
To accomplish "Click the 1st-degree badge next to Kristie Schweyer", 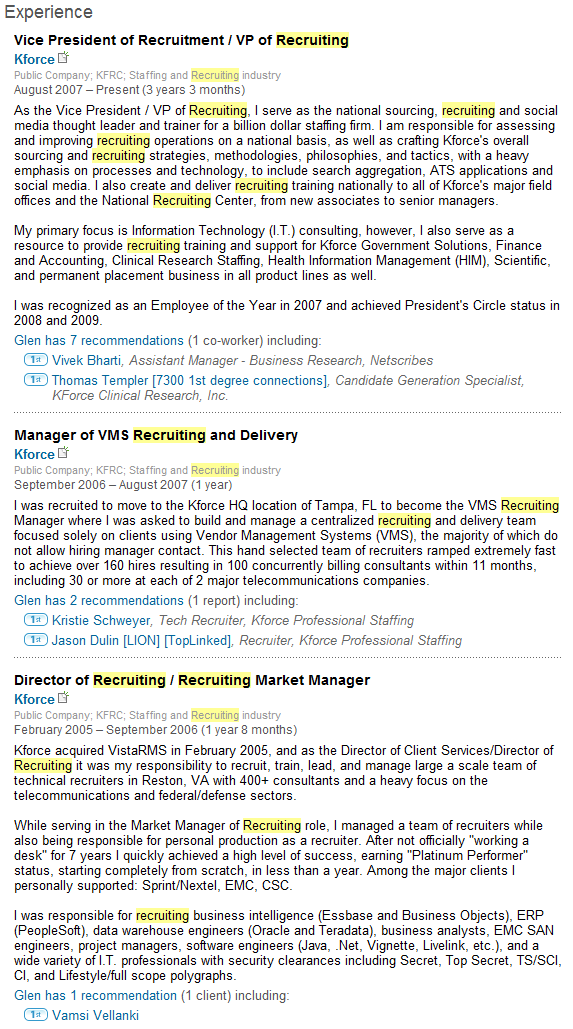I will click(x=35, y=620).
